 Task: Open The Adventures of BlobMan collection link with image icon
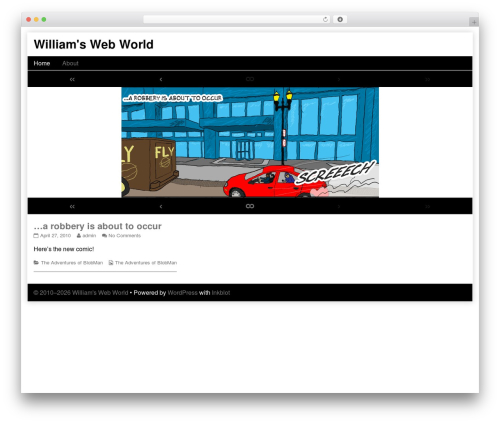[x=146, y=263]
